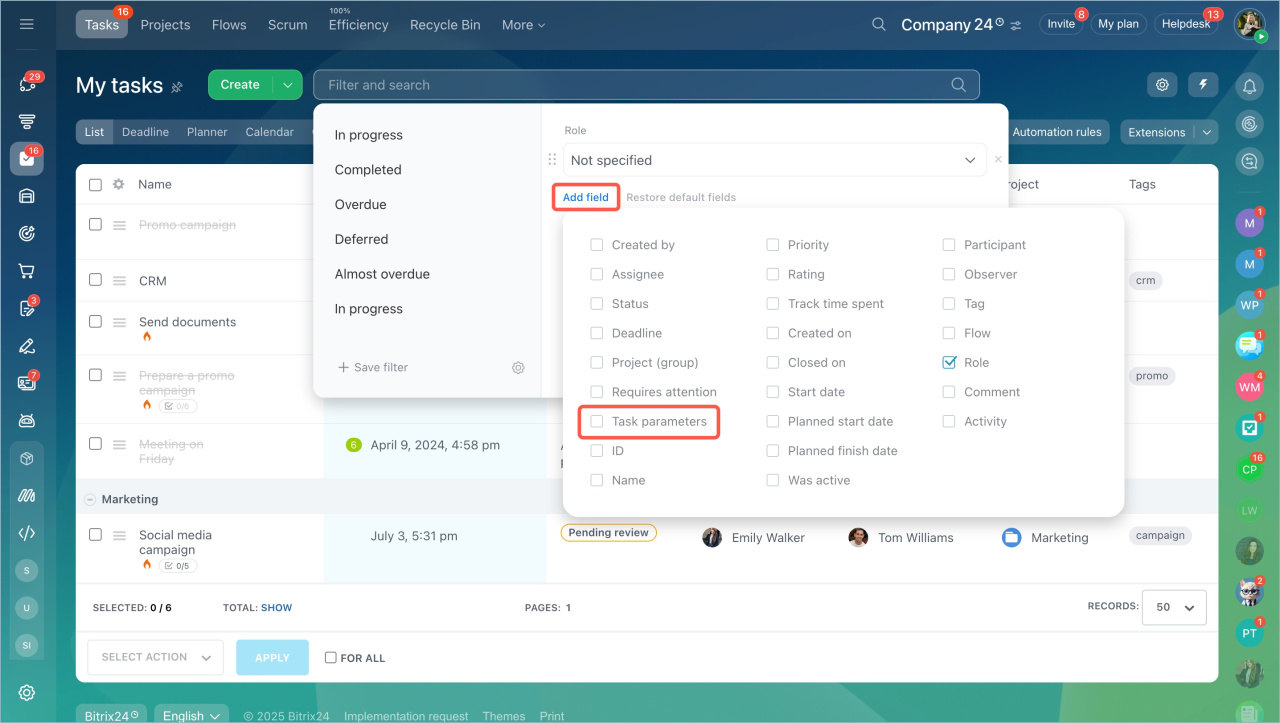Open the Send documents row menu icon
Image resolution: width=1280 pixels, height=723 pixels.
click(x=119, y=322)
